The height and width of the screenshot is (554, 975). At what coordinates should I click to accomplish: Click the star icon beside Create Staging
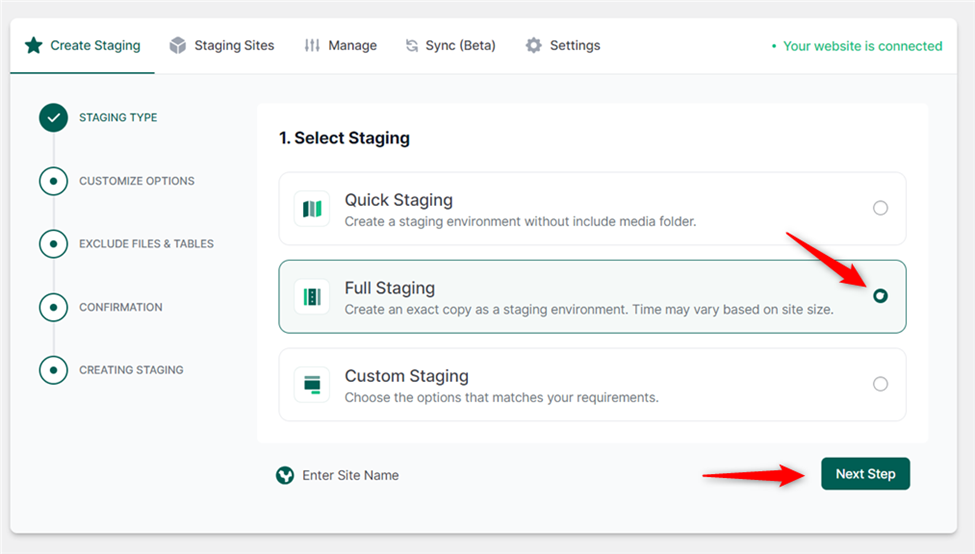pyautogui.click(x=34, y=45)
